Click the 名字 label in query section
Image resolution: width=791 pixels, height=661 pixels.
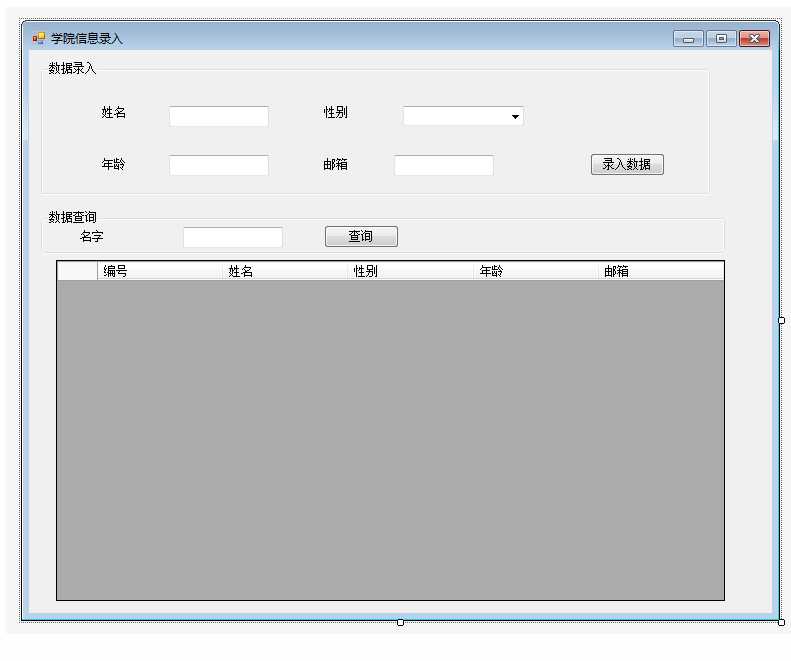[x=91, y=236]
